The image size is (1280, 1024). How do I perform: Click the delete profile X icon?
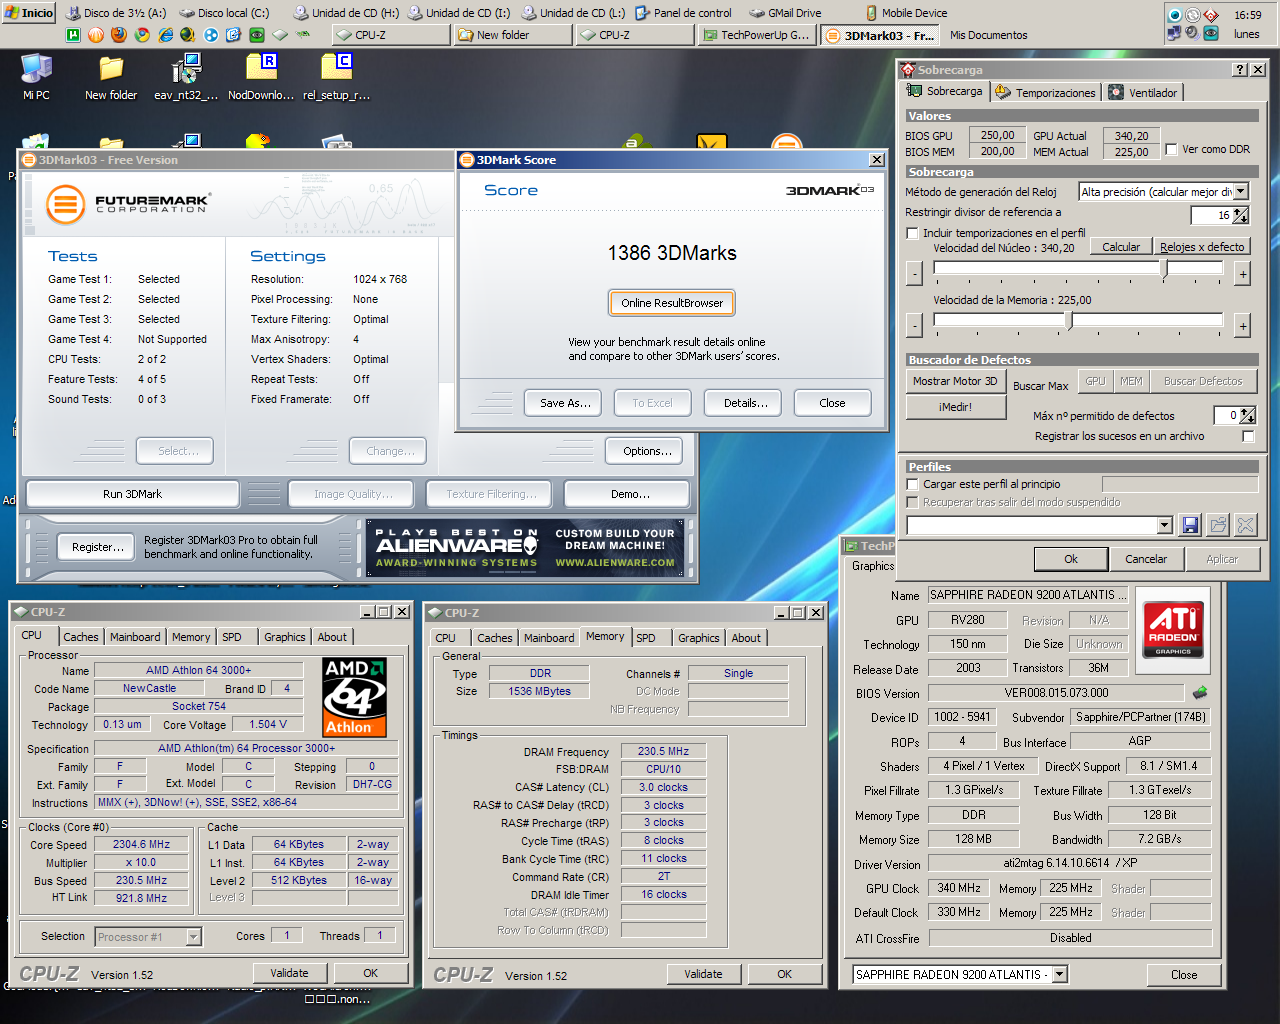tap(1245, 525)
